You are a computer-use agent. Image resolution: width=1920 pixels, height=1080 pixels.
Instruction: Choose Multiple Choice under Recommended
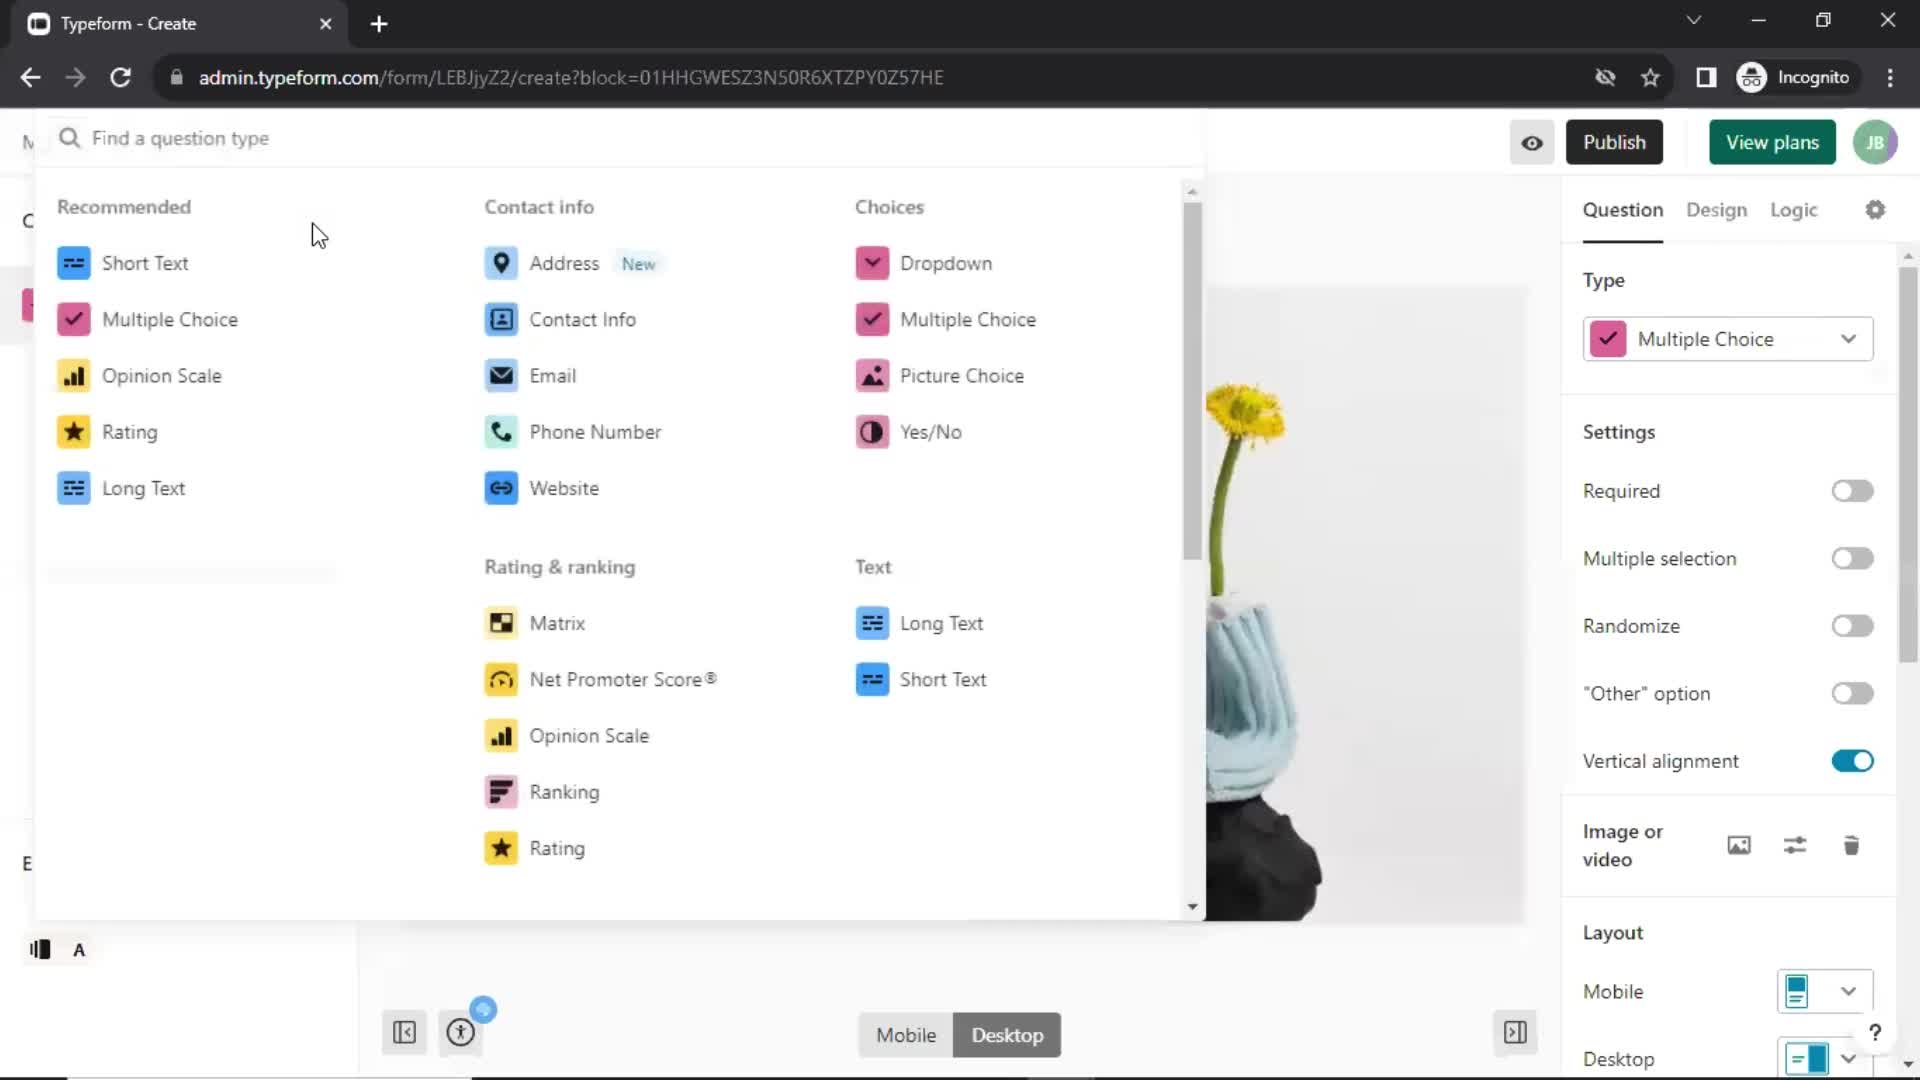[148, 319]
